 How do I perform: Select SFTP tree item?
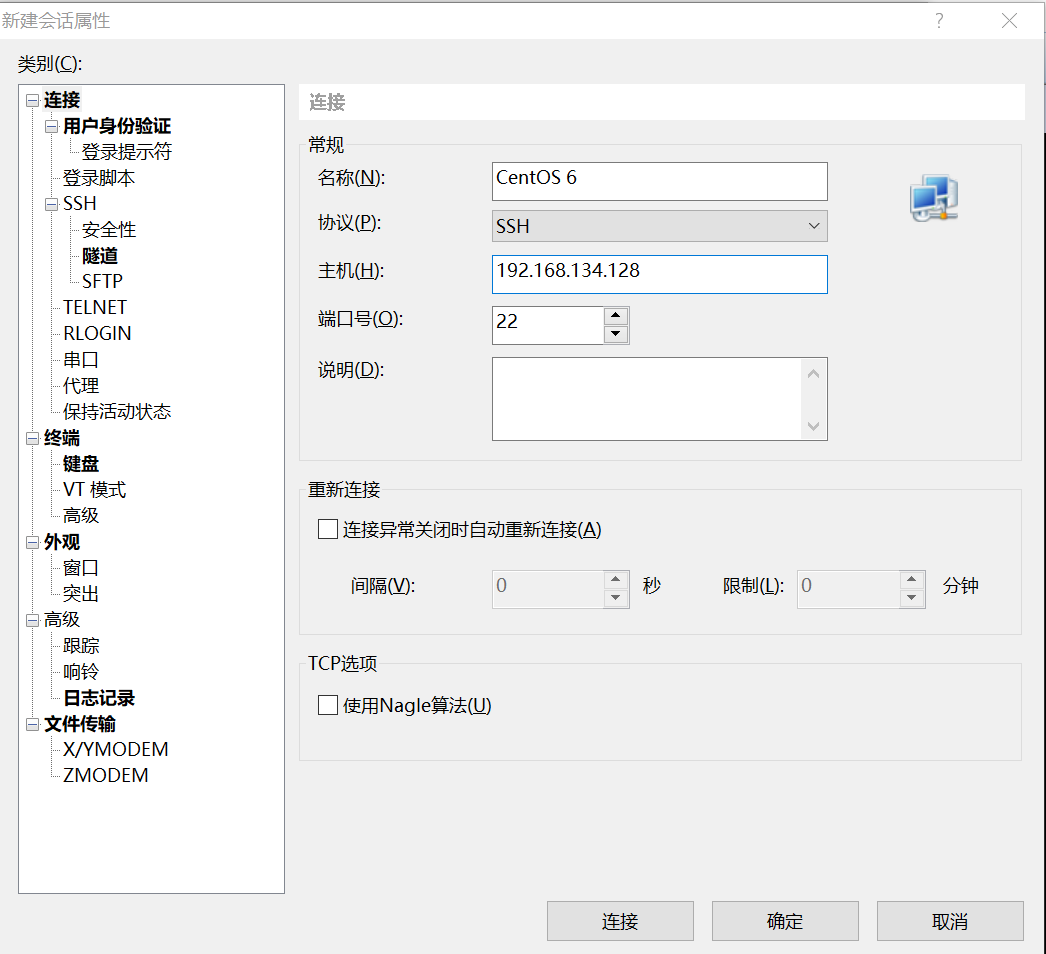102,282
